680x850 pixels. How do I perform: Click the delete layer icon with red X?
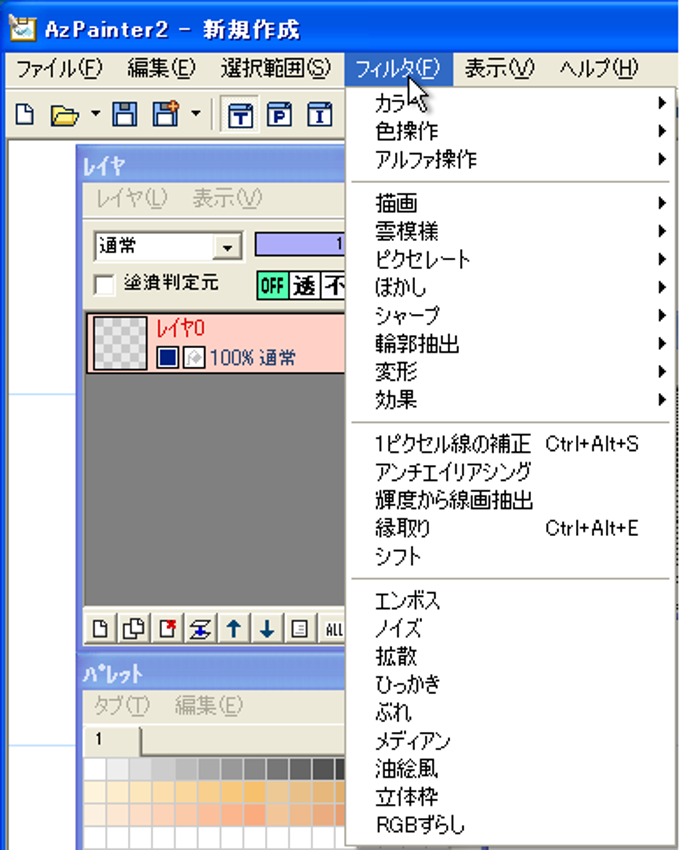(x=167, y=629)
